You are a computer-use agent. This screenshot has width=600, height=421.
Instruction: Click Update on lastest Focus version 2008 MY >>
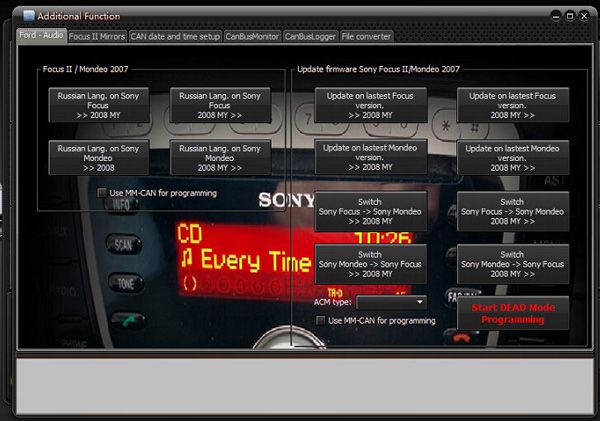click(x=513, y=105)
